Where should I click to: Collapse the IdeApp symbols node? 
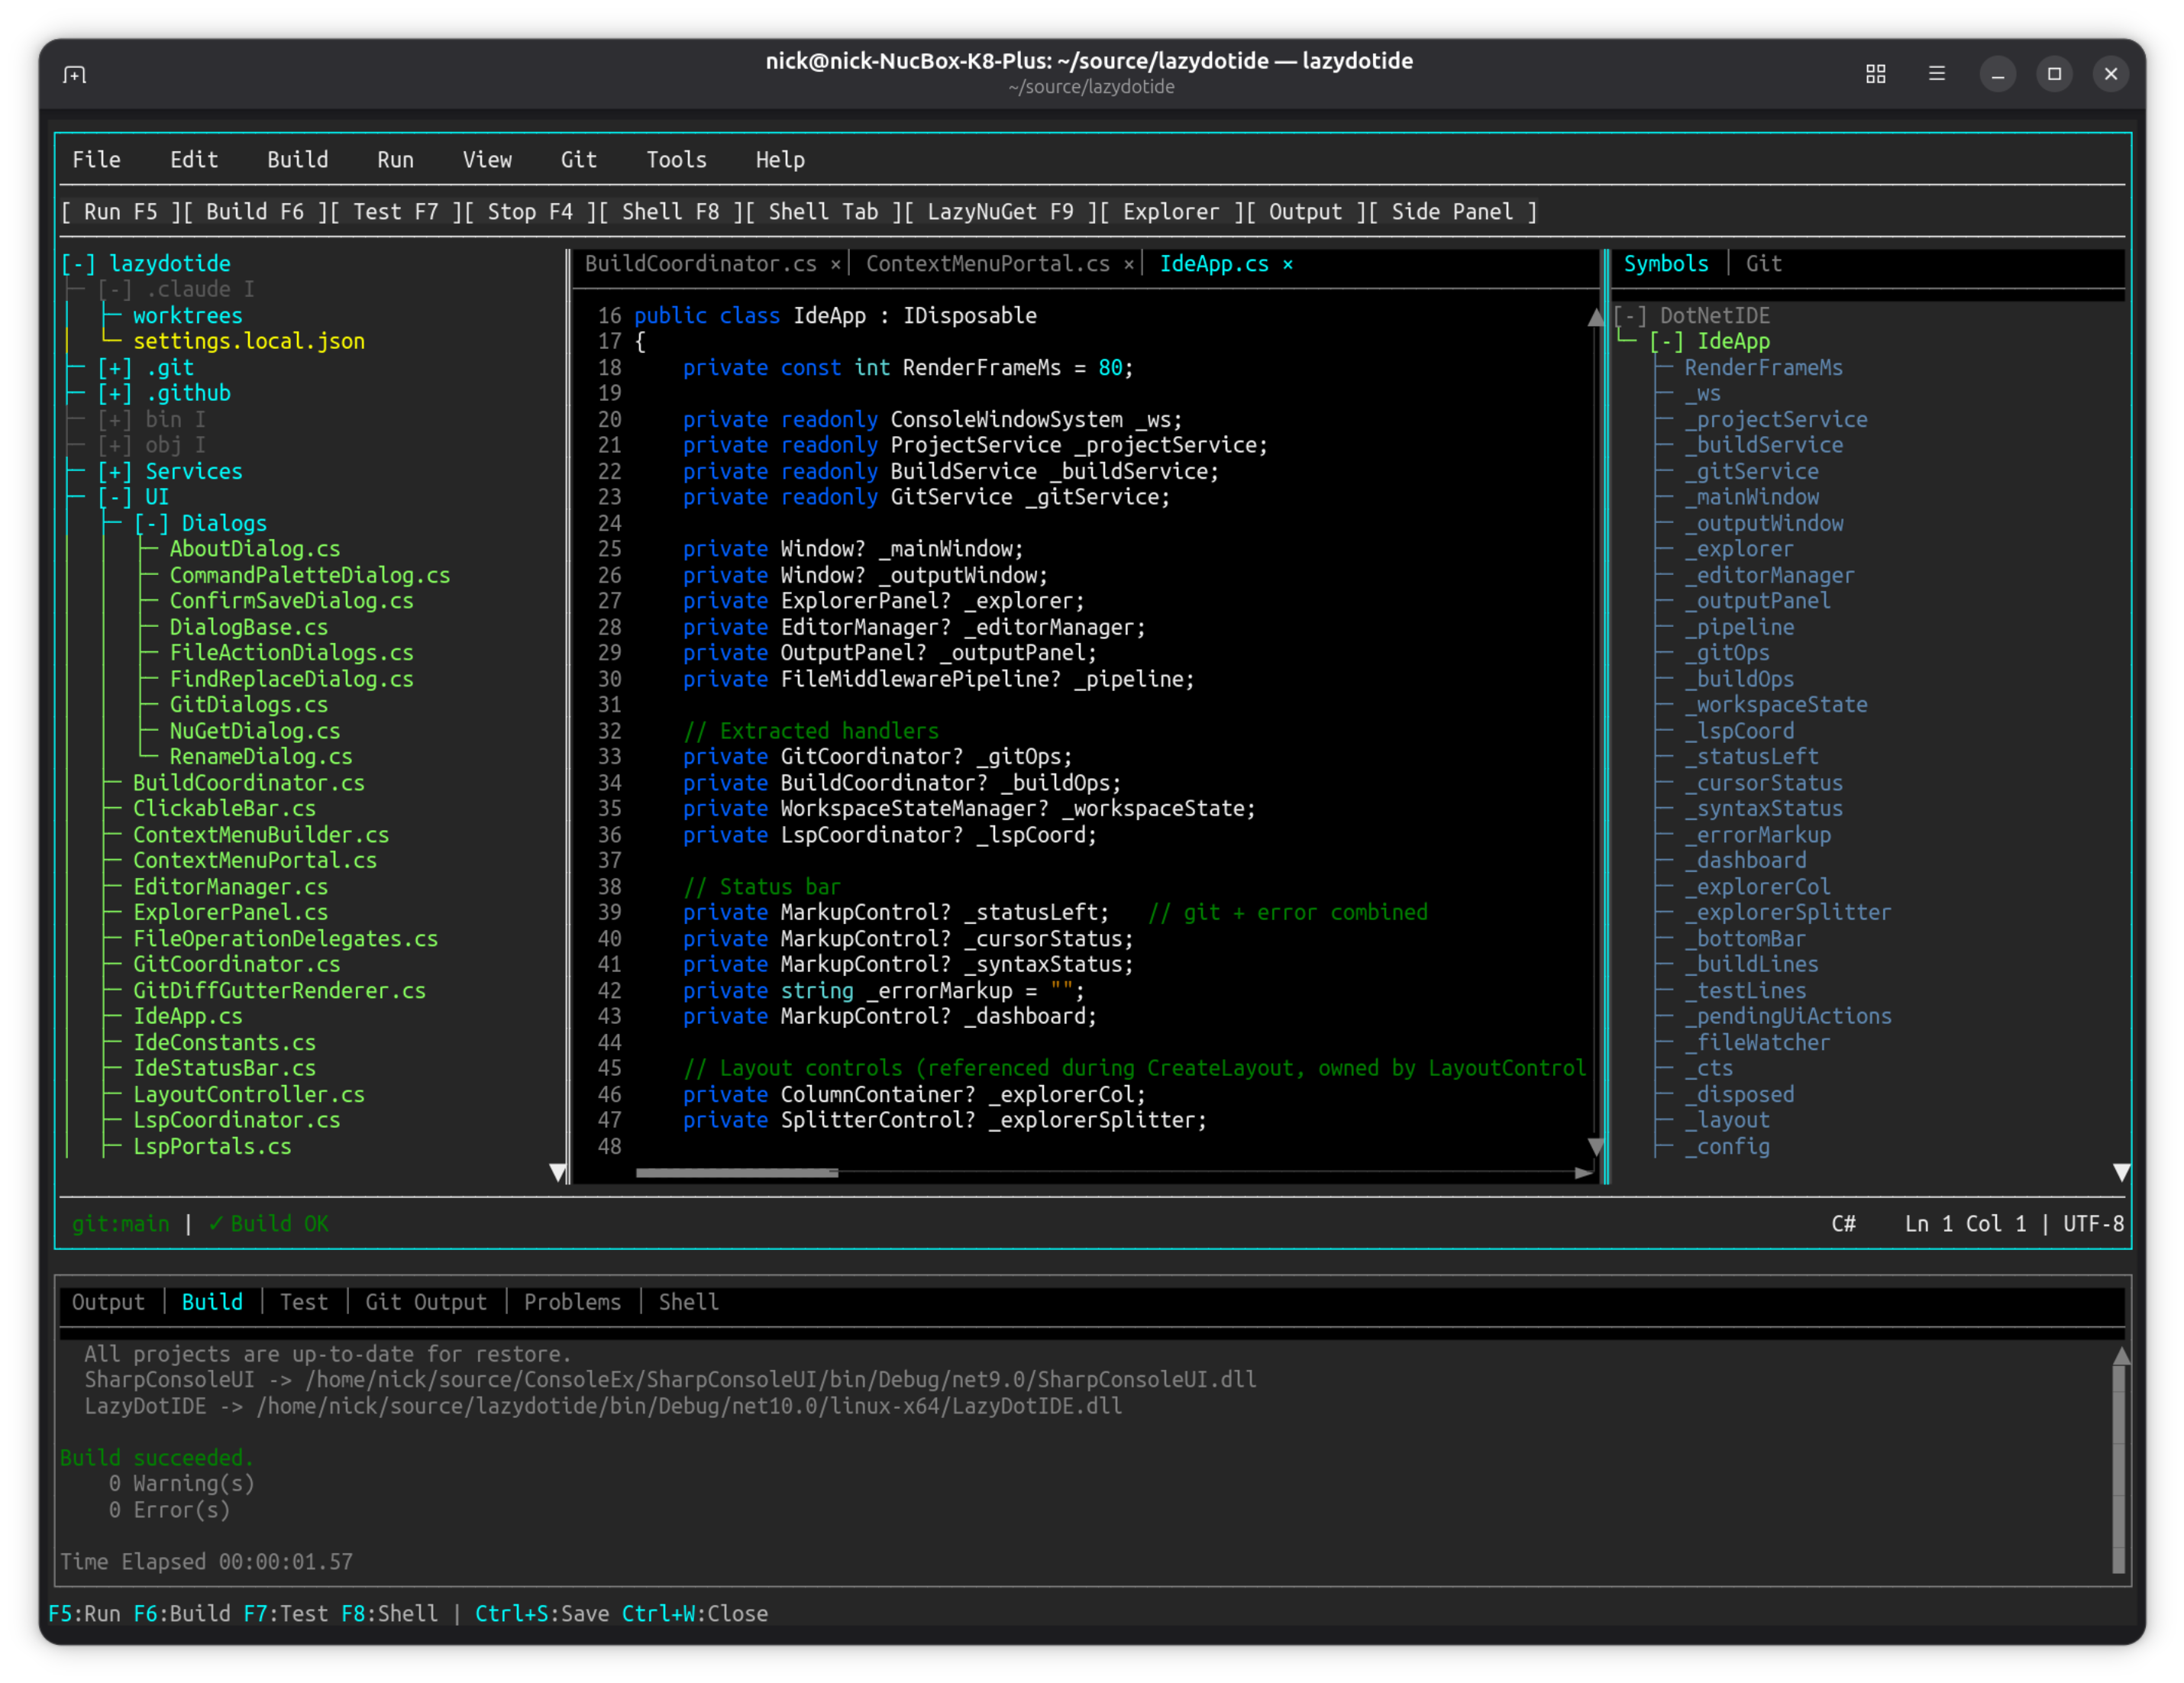[1666, 342]
